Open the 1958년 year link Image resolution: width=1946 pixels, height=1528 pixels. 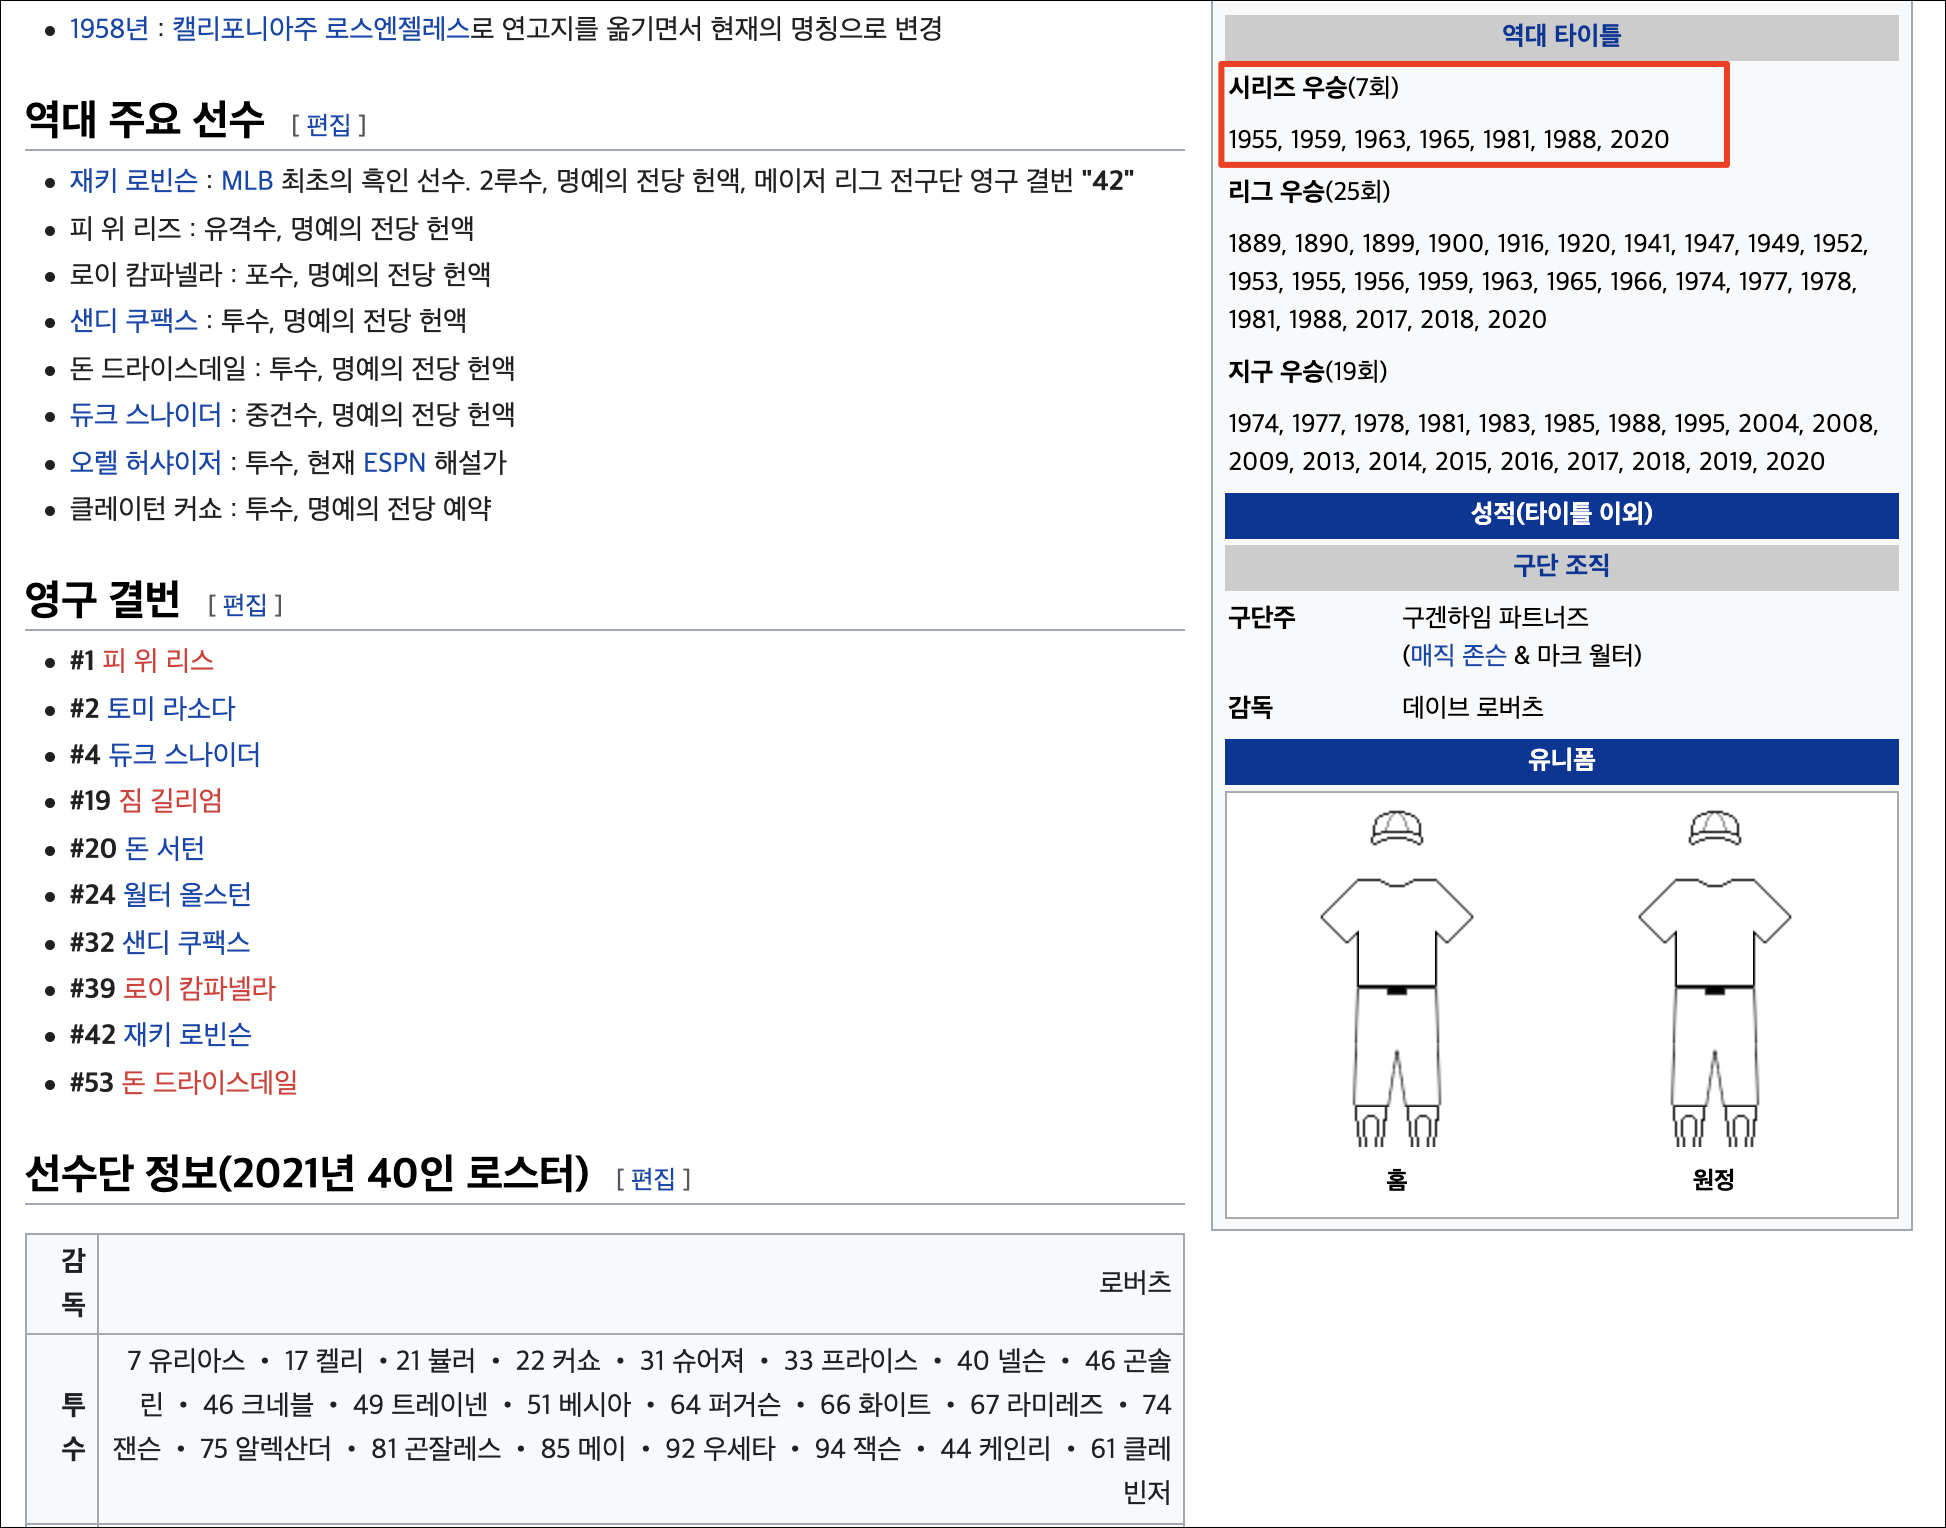(108, 29)
